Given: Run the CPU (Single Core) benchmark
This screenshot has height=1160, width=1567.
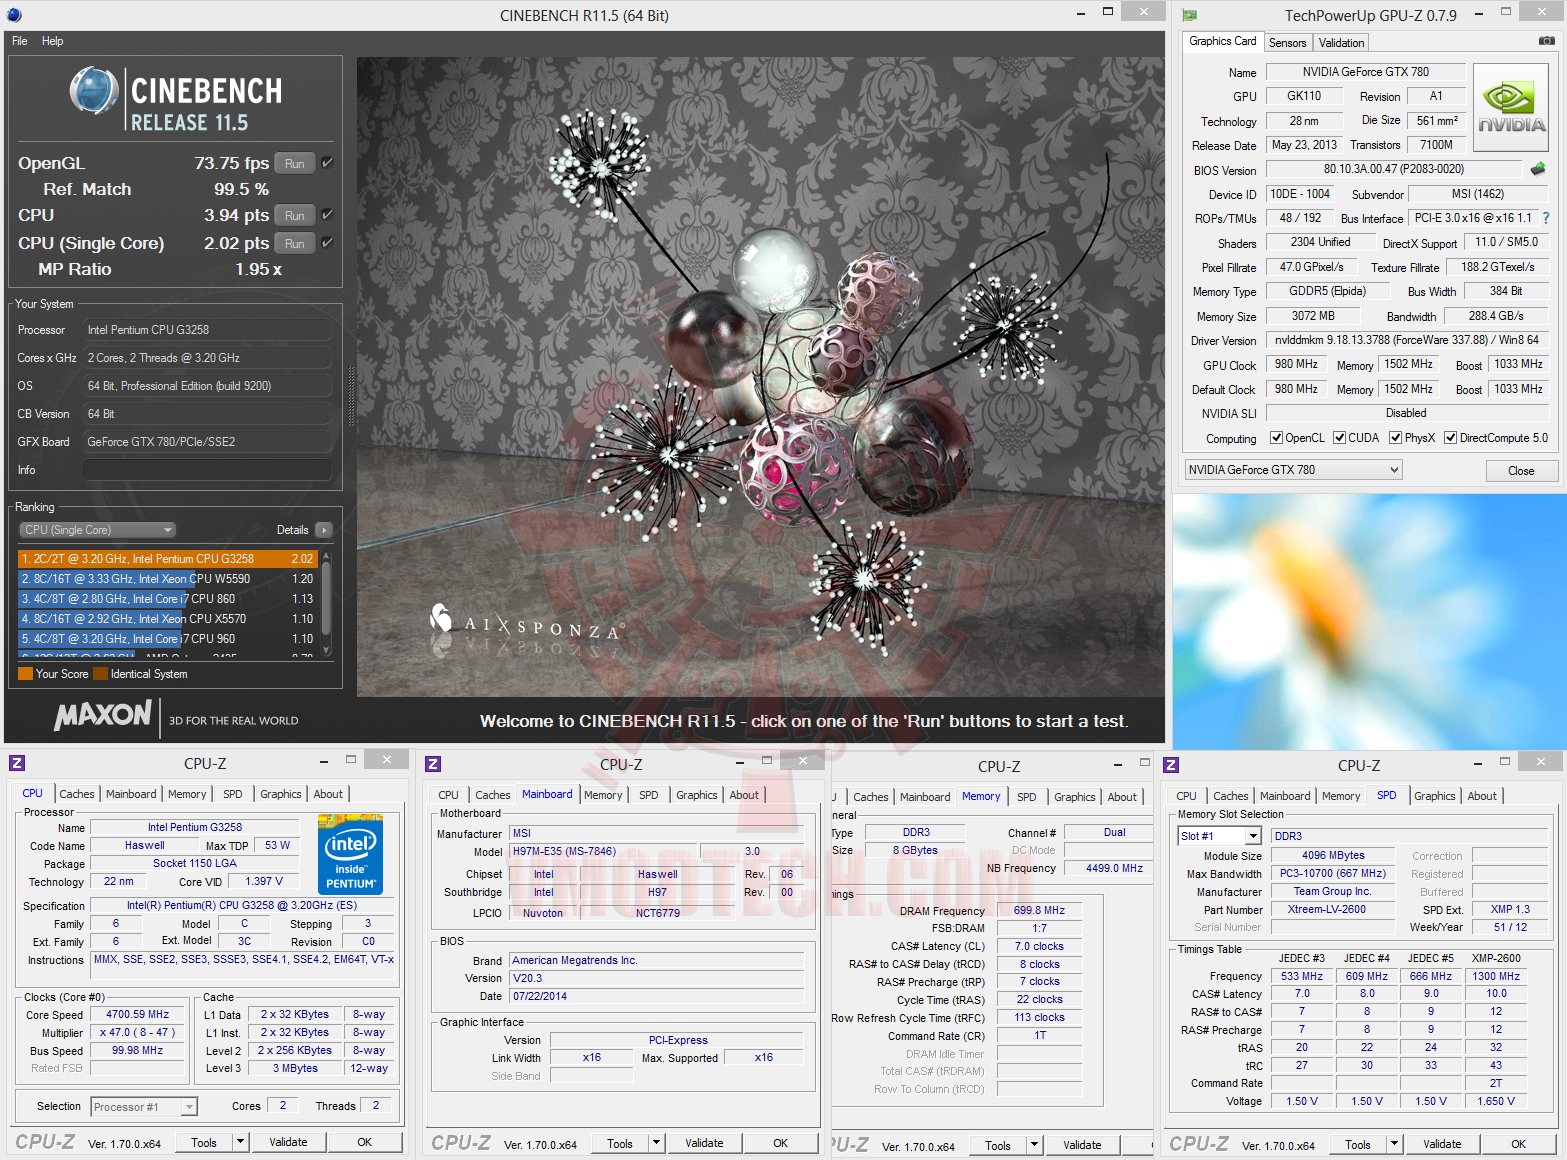Looking at the screenshot, I should click(x=295, y=243).
